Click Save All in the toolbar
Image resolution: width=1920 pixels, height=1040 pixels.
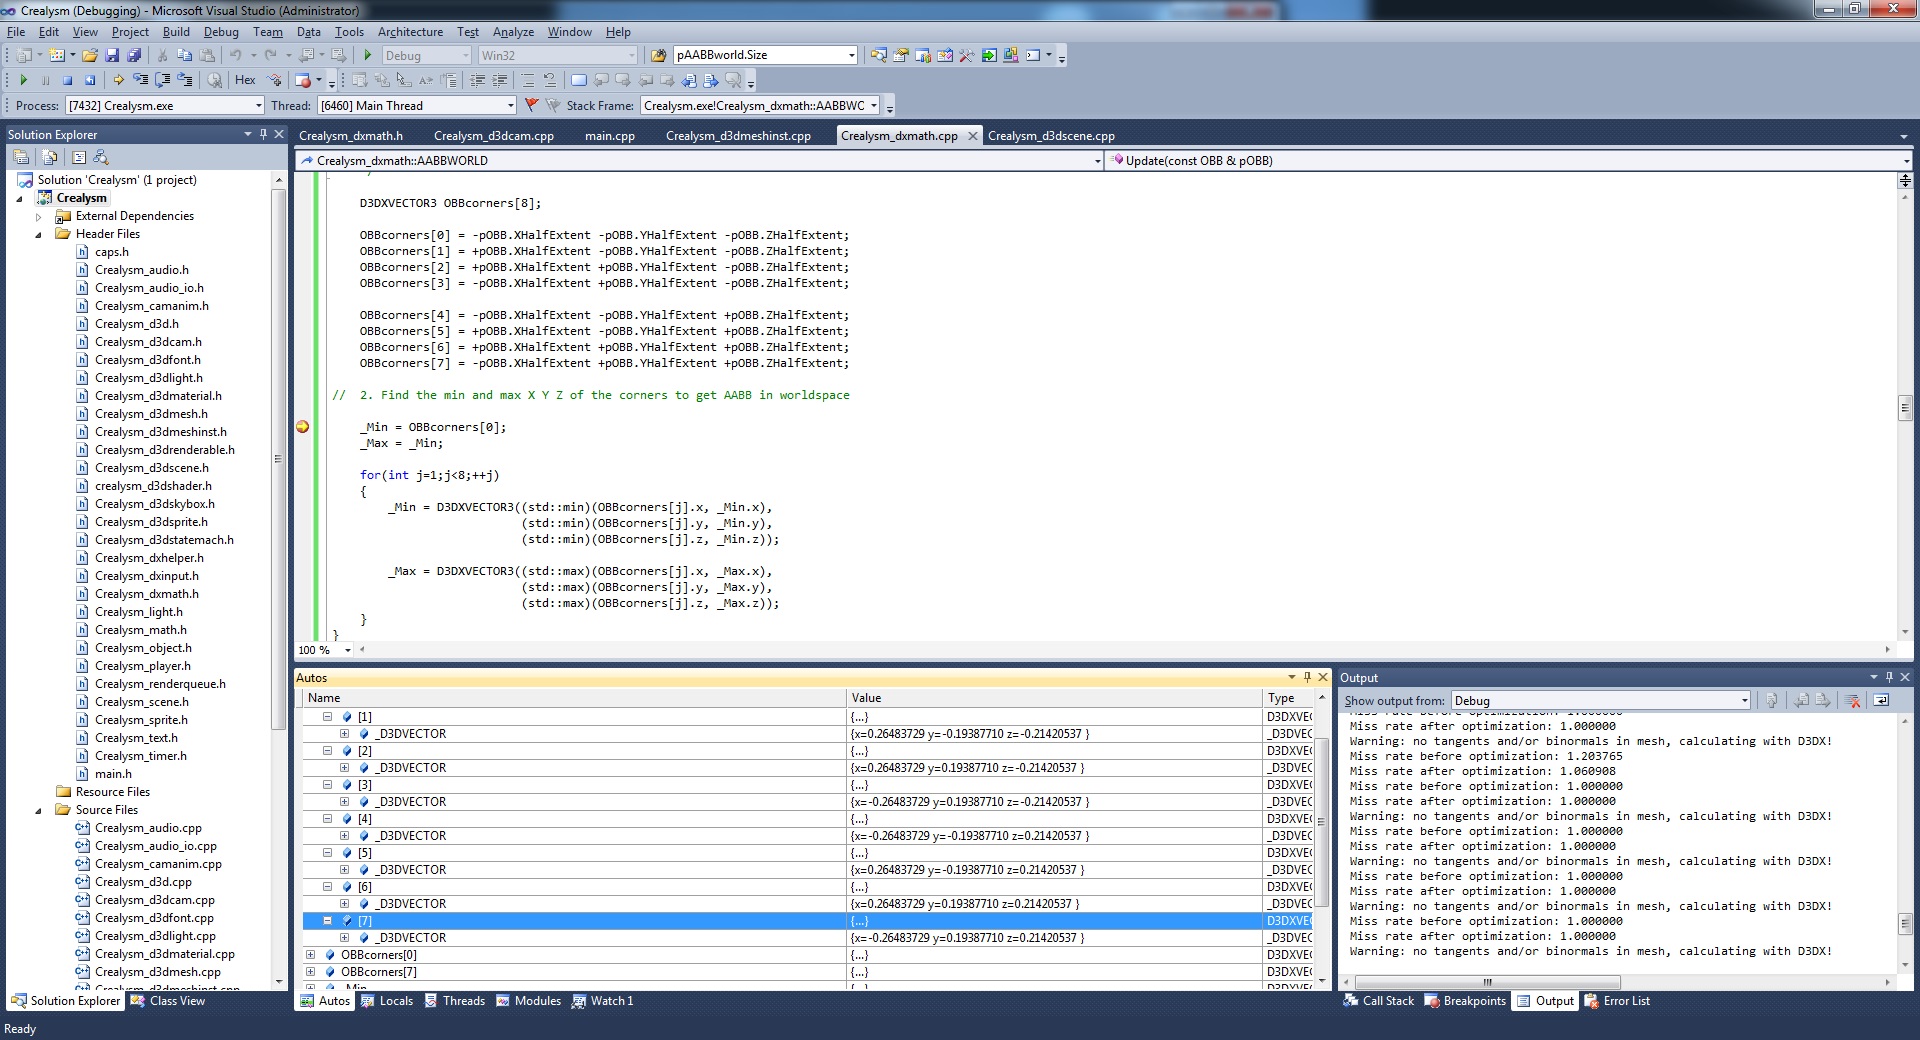coord(133,56)
